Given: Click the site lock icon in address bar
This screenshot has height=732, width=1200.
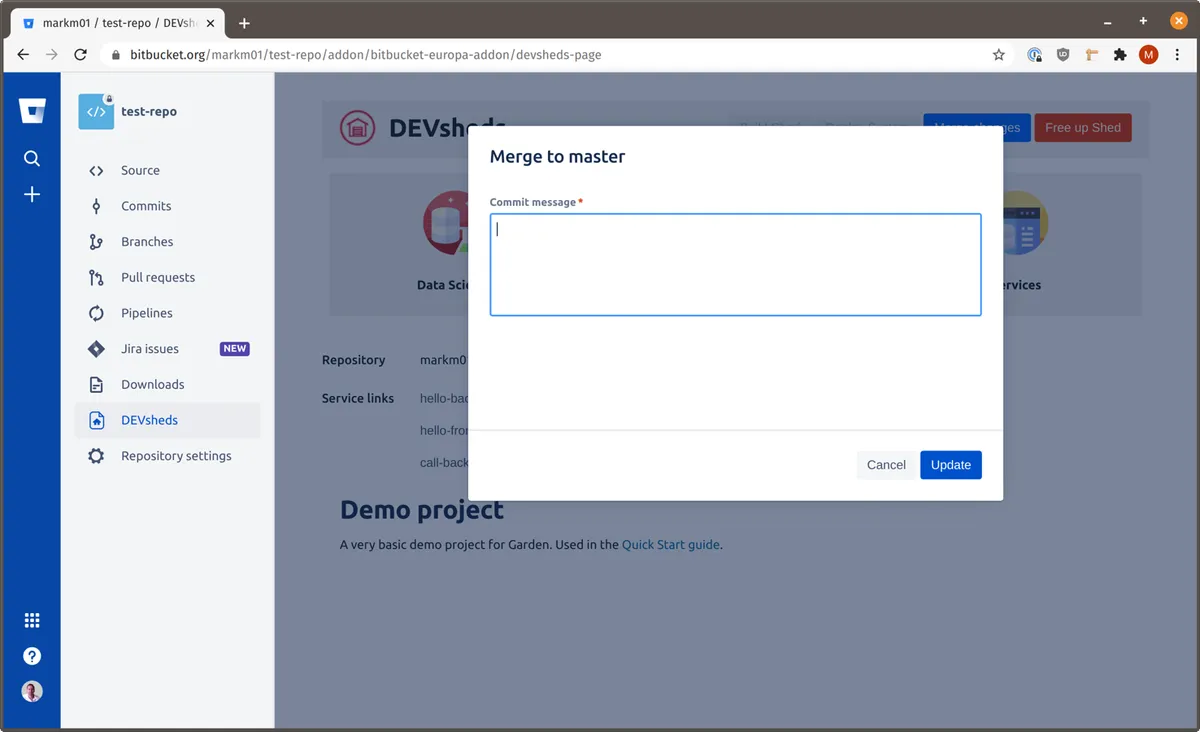Looking at the screenshot, I should point(116,55).
